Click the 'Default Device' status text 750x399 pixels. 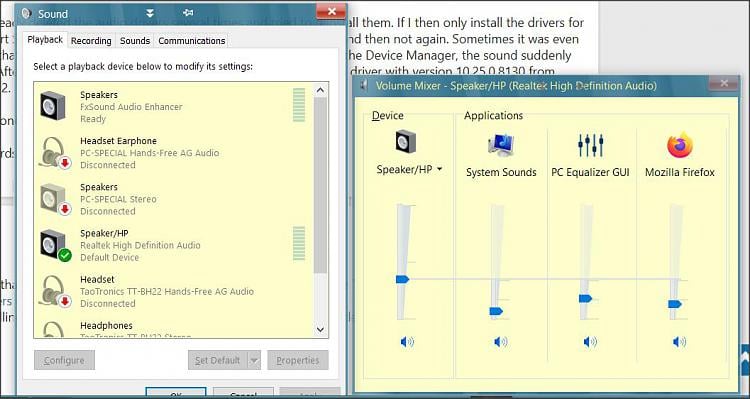pos(110,257)
